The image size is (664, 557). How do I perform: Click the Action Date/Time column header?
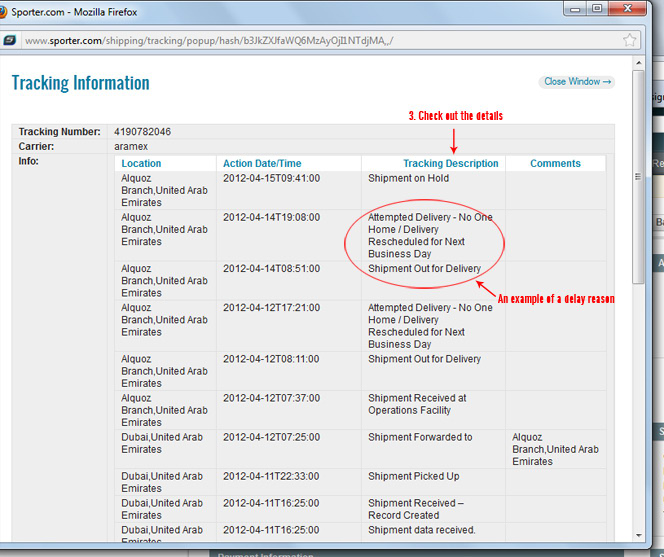[x=262, y=163]
